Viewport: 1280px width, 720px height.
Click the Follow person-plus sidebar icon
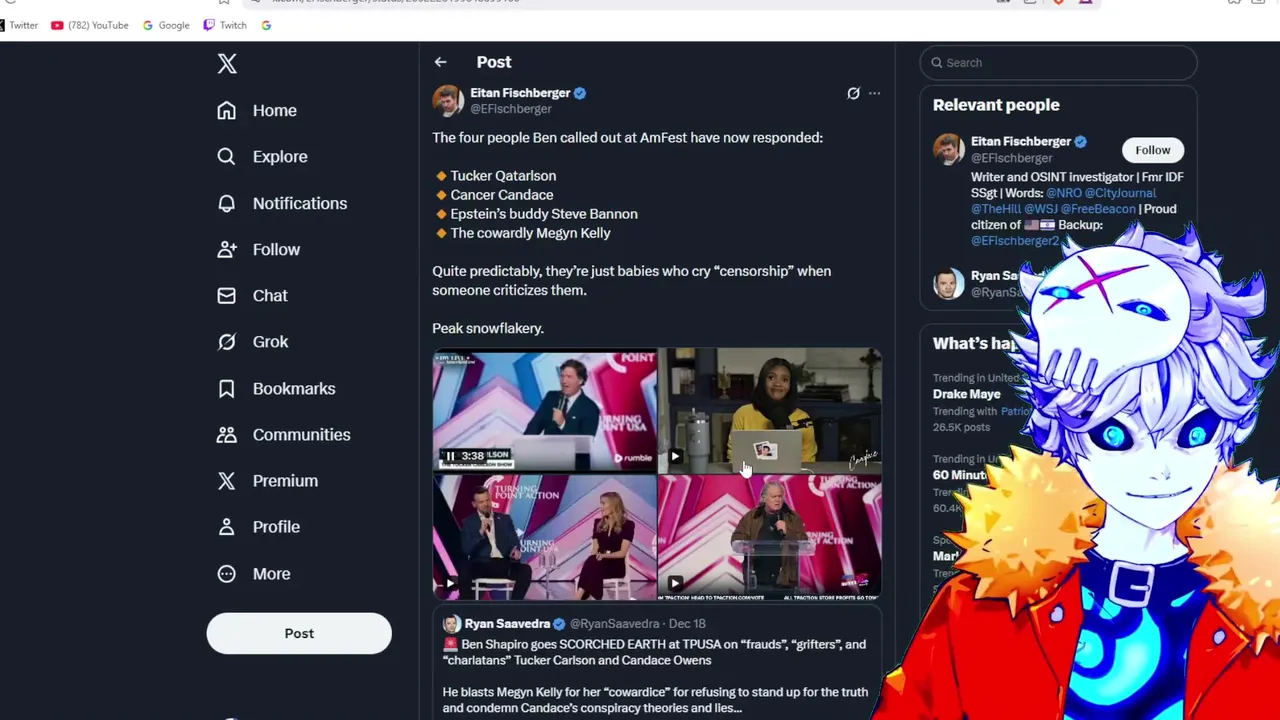point(227,249)
